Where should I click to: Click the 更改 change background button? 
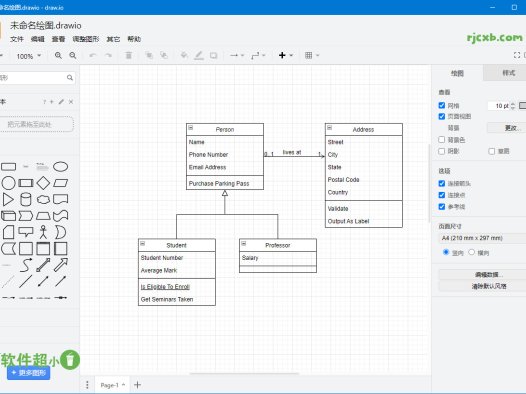point(507,128)
